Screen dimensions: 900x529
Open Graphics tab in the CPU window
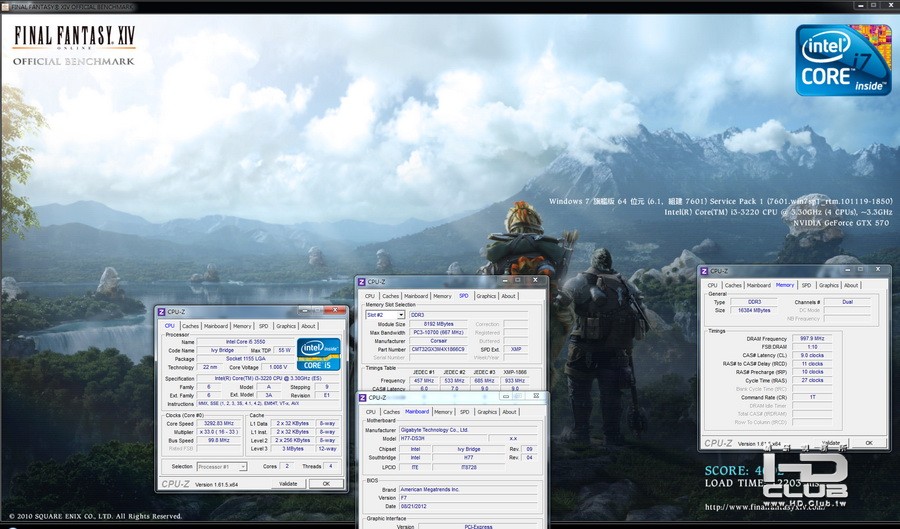[286, 326]
